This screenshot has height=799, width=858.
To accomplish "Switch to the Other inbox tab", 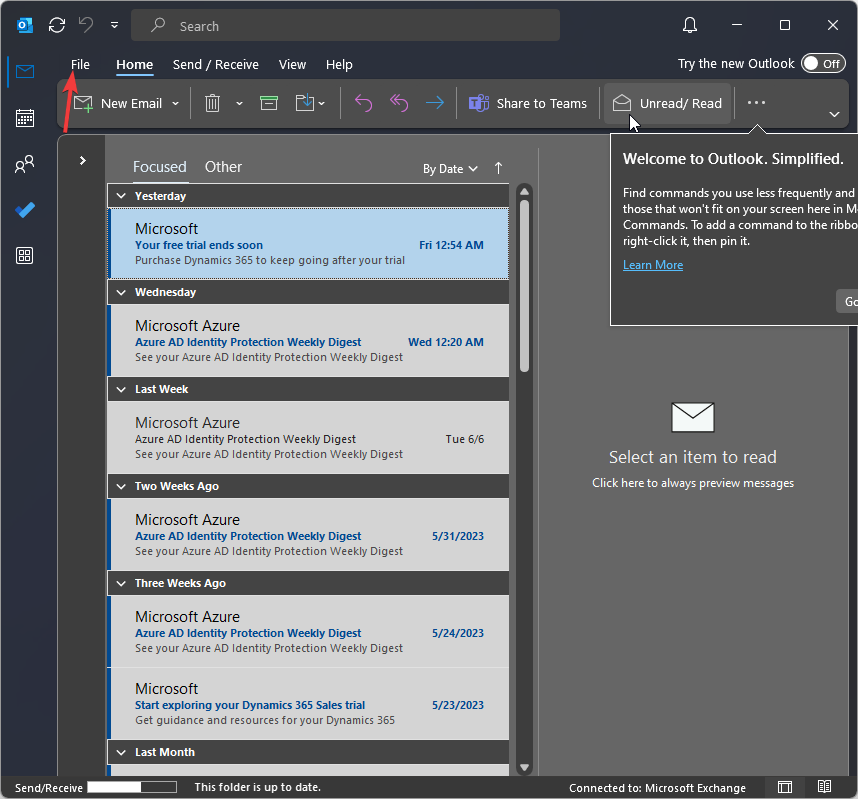I will (223, 167).
